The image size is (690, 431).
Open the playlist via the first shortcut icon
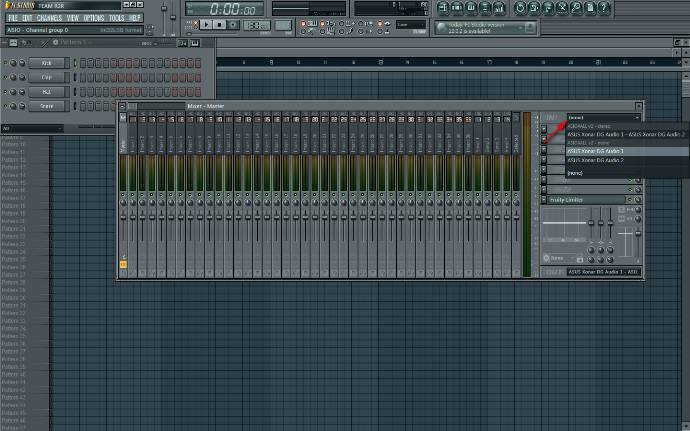click(443, 7)
